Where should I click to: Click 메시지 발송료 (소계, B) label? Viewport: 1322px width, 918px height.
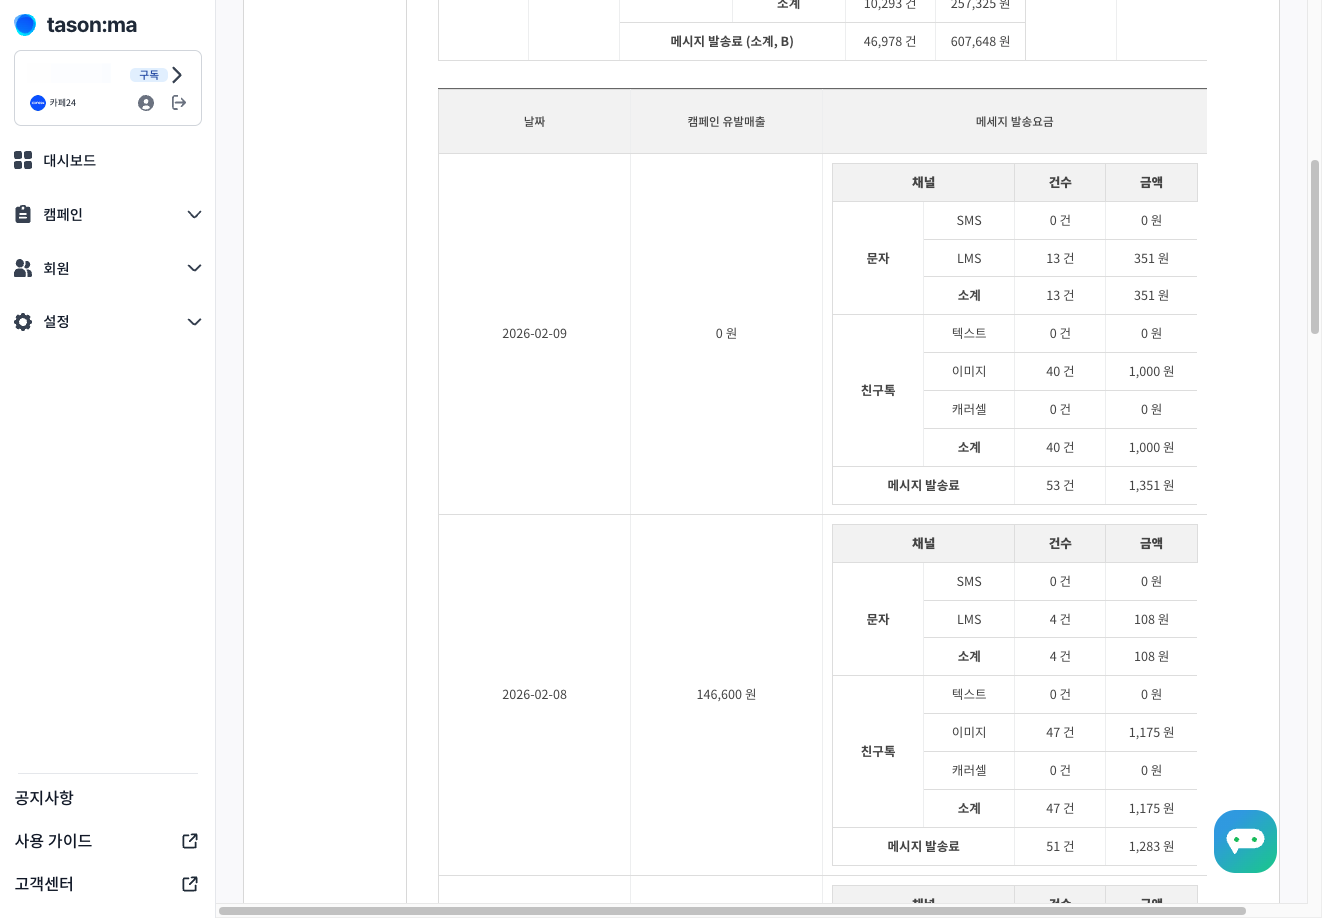click(732, 42)
